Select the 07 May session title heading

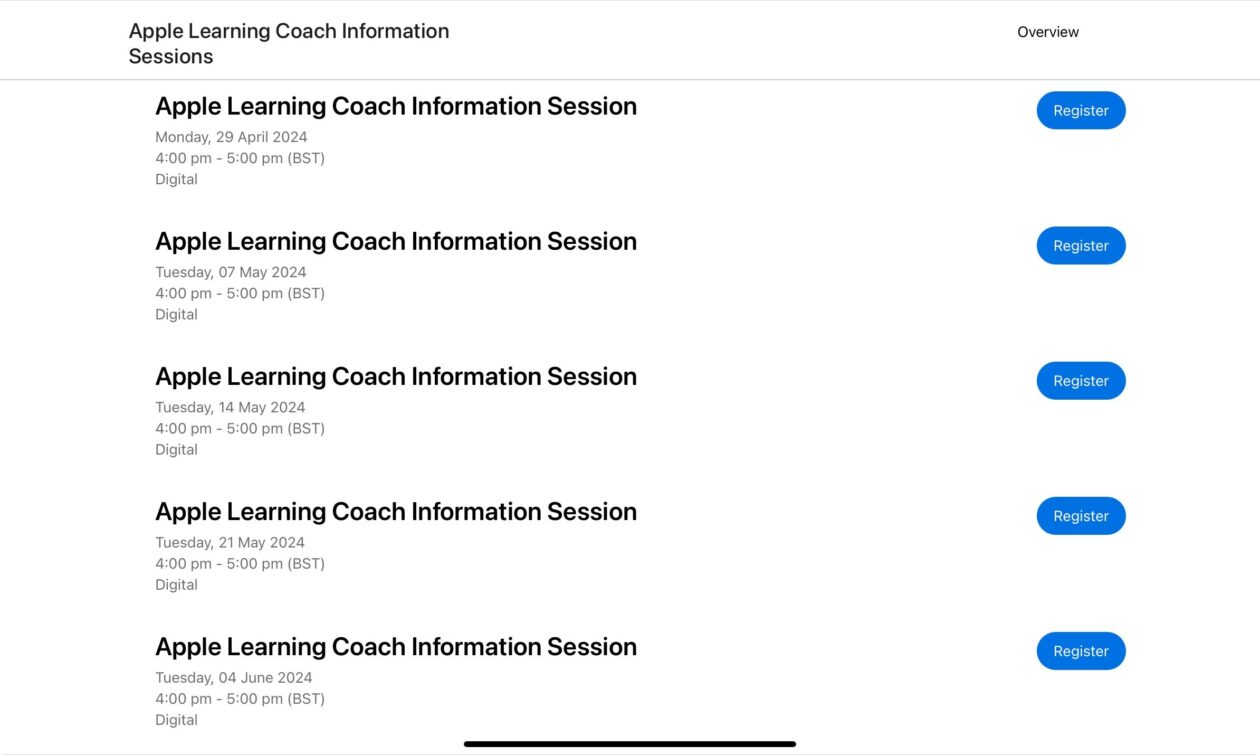[x=396, y=241]
